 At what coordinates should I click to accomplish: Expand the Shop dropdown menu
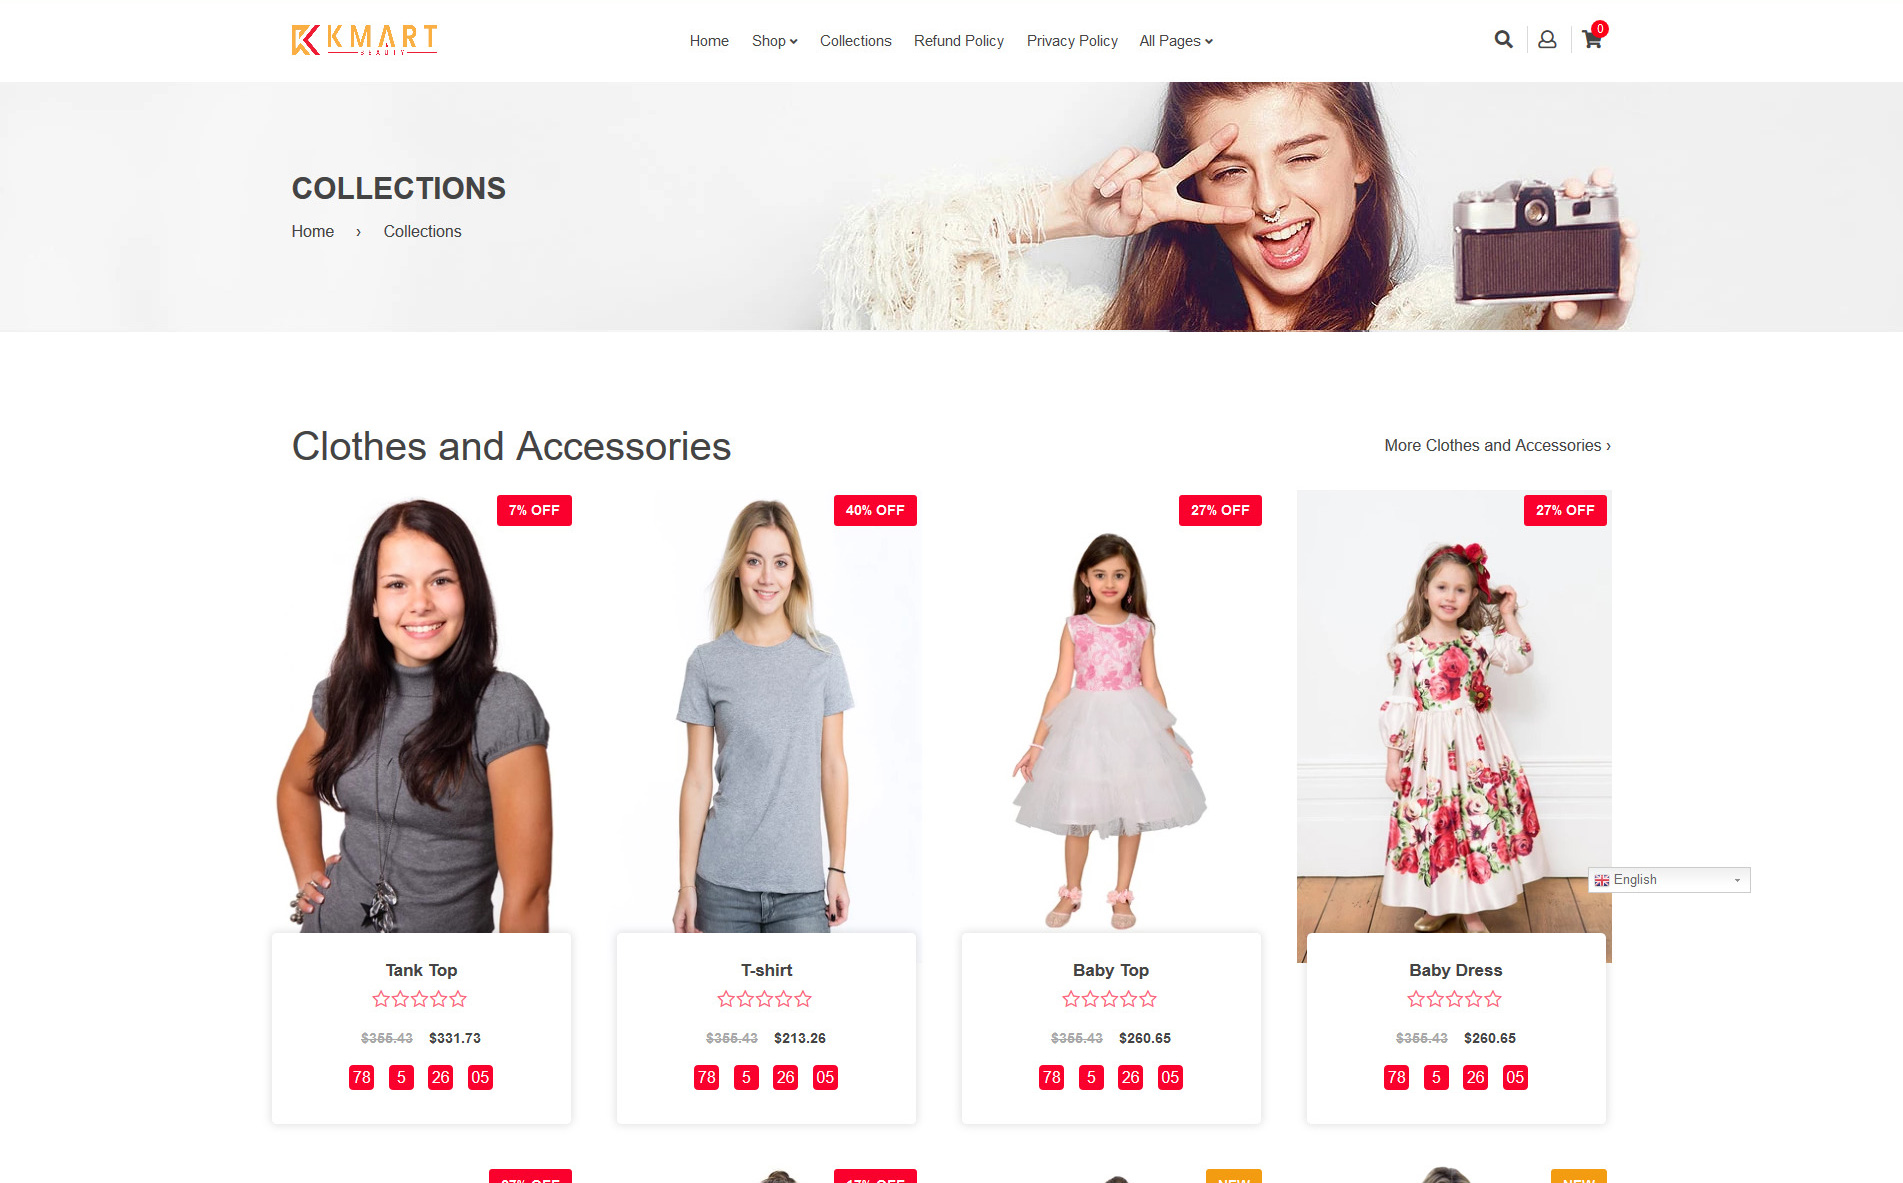[774, 41]
